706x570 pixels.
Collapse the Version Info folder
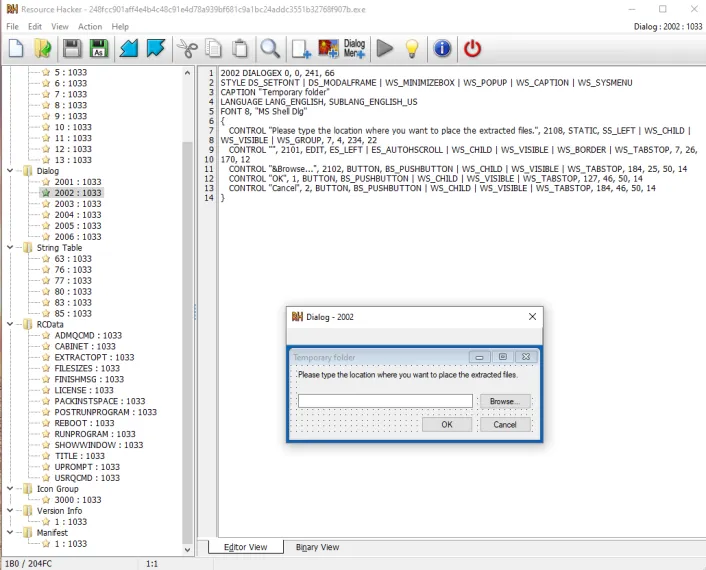10,511
